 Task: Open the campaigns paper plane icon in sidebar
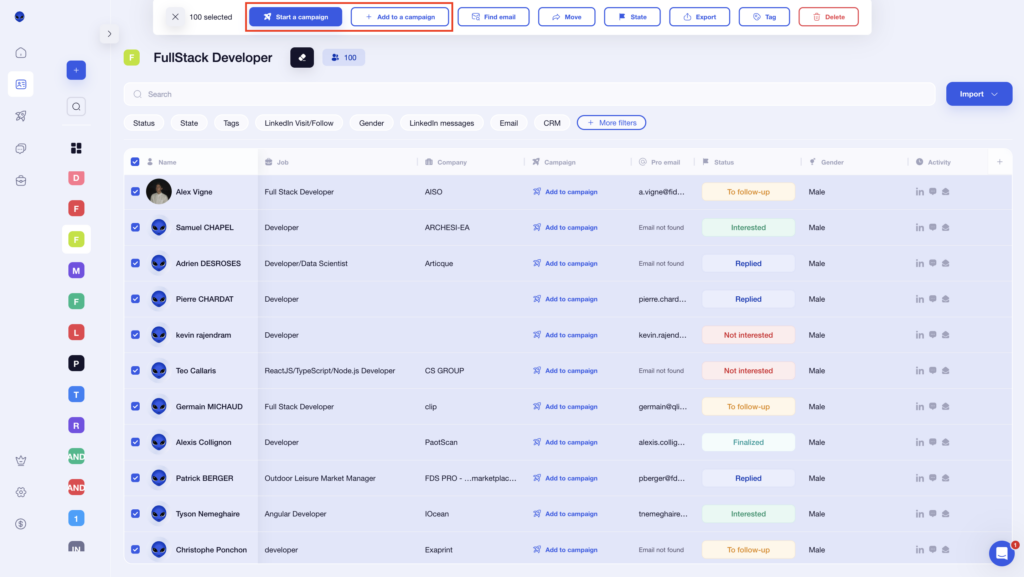(x=21, y=115)
